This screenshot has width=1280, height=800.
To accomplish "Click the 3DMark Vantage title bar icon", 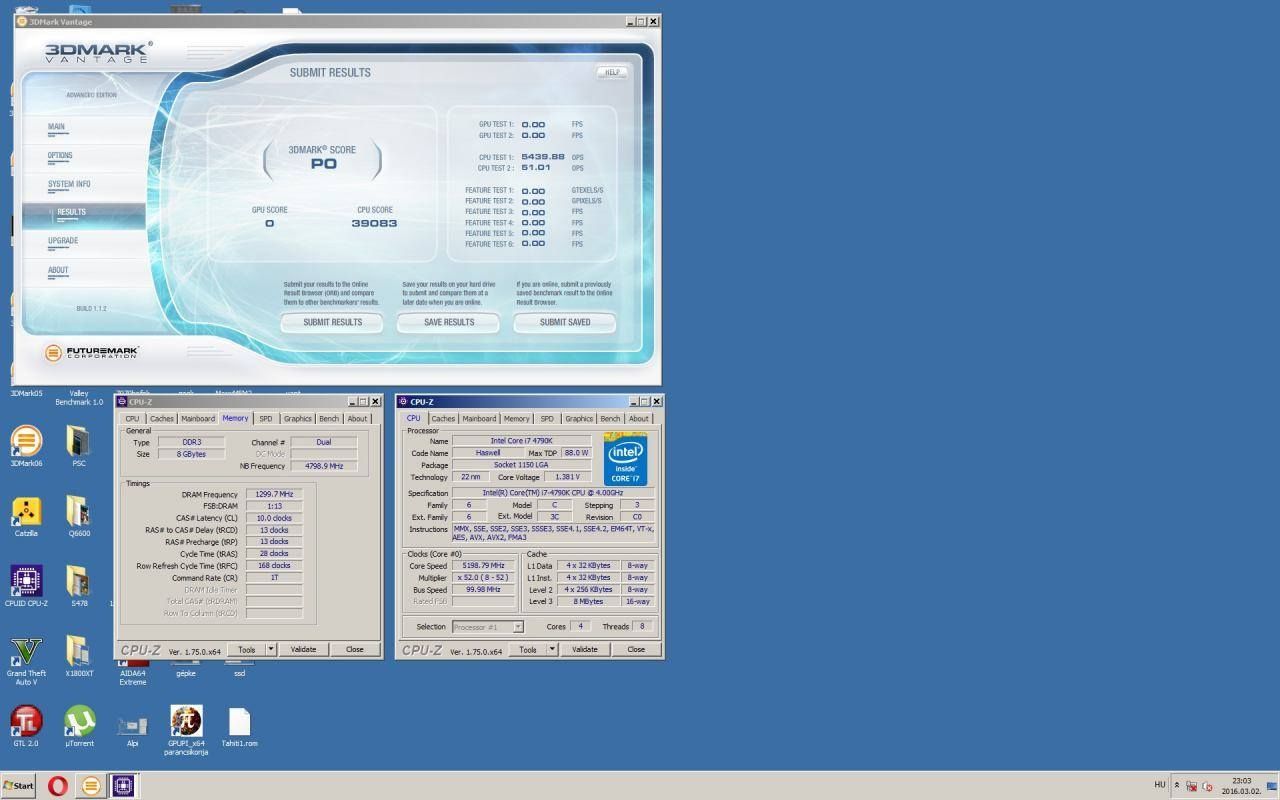I will coord(22,21).
